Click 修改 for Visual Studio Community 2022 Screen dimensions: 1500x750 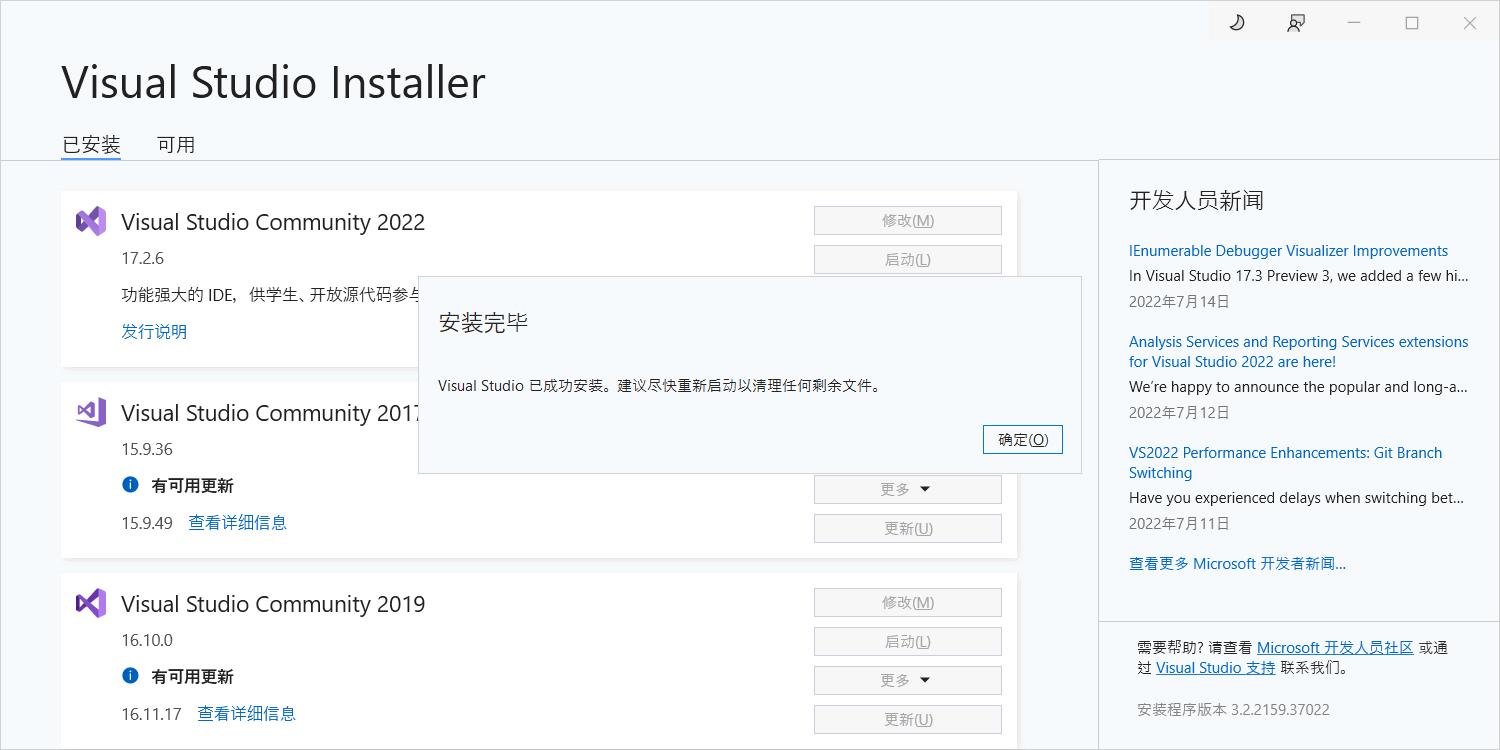point(907,220)
